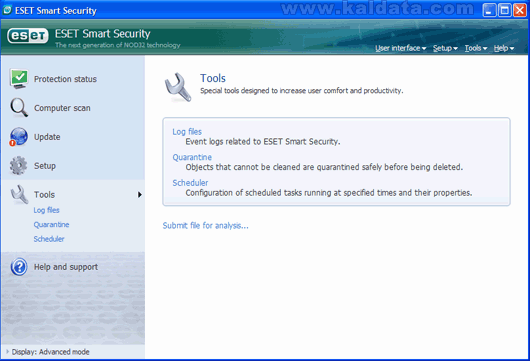Screen dimensions: 530x361
Task: Select Protection status in sidebar
Action: pos(65,79)
